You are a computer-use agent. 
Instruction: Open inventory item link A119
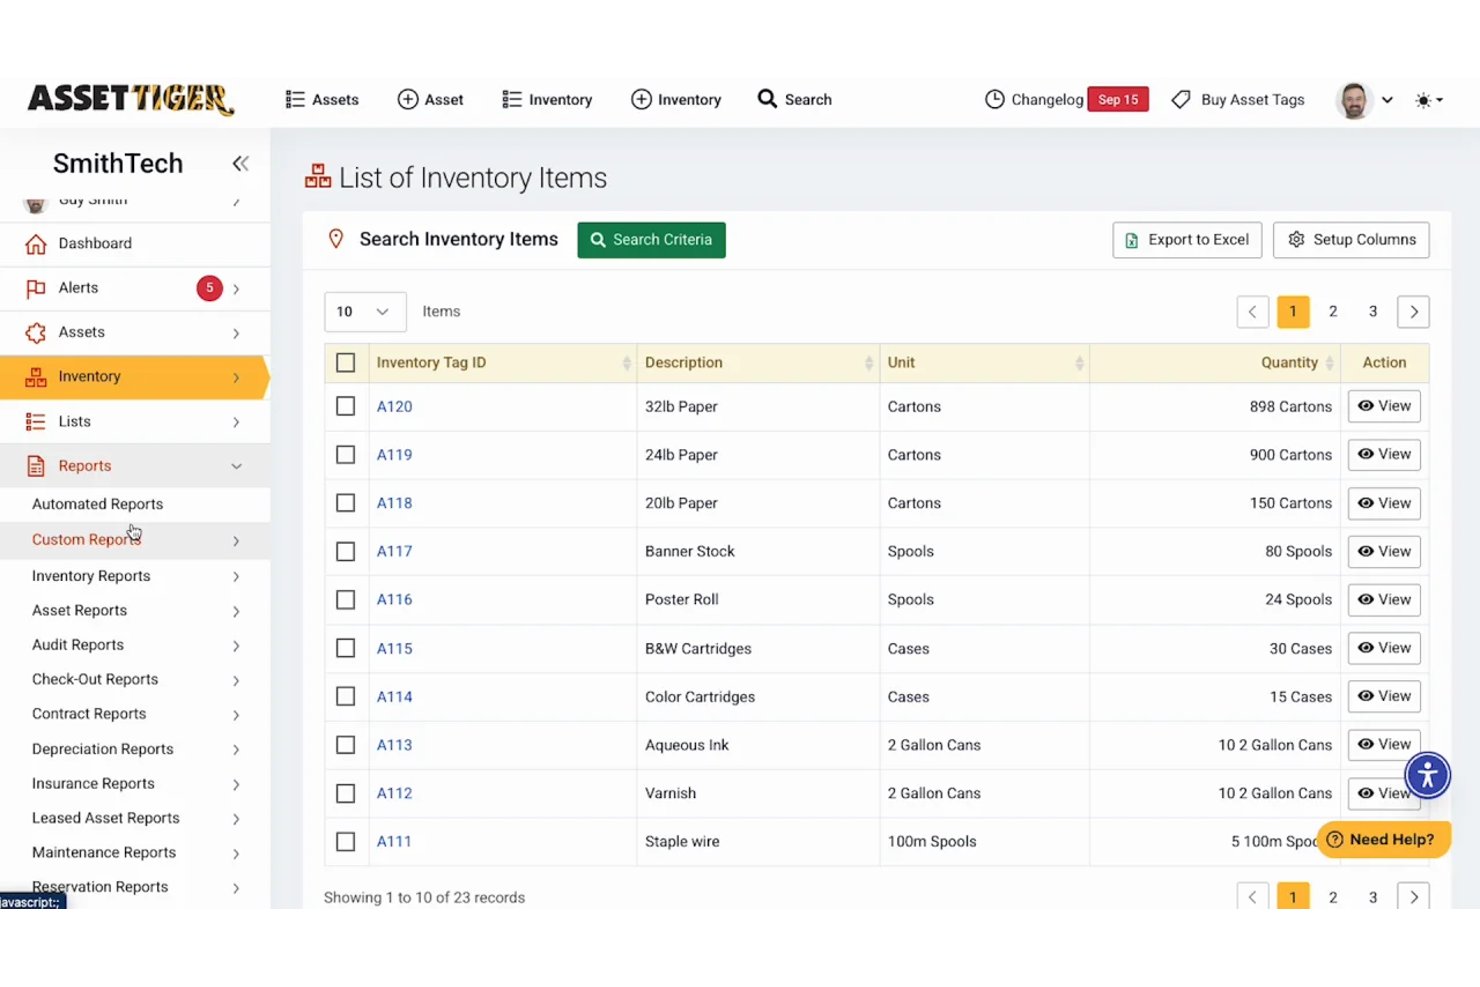[x=394, y=455]
